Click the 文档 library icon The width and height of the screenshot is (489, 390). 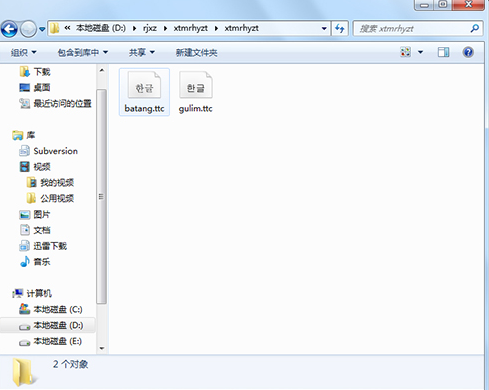(25, 230)
